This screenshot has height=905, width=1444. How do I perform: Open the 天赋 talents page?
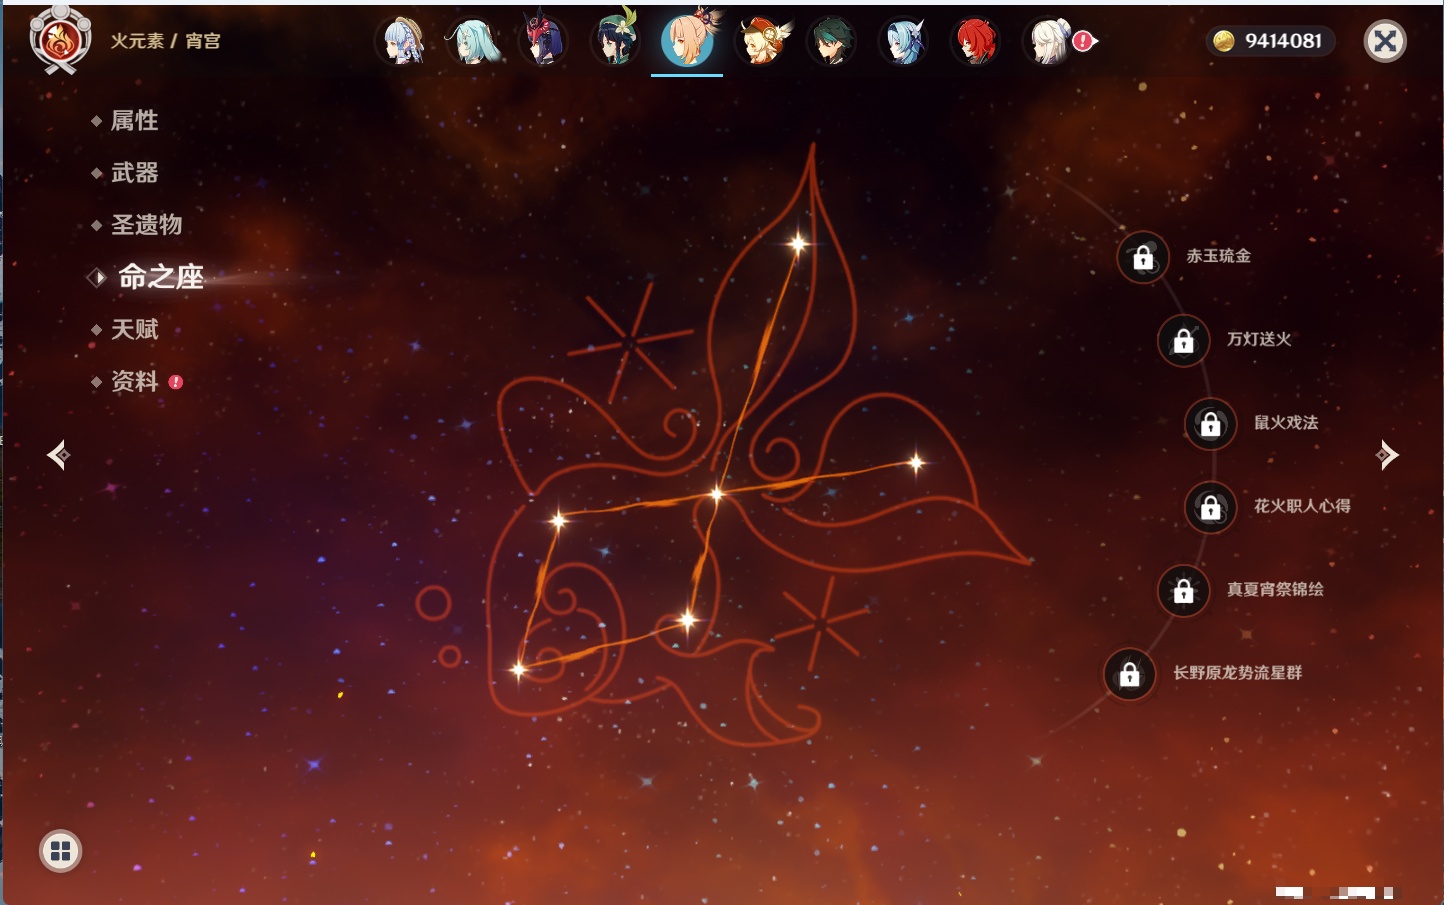(134, 329)
